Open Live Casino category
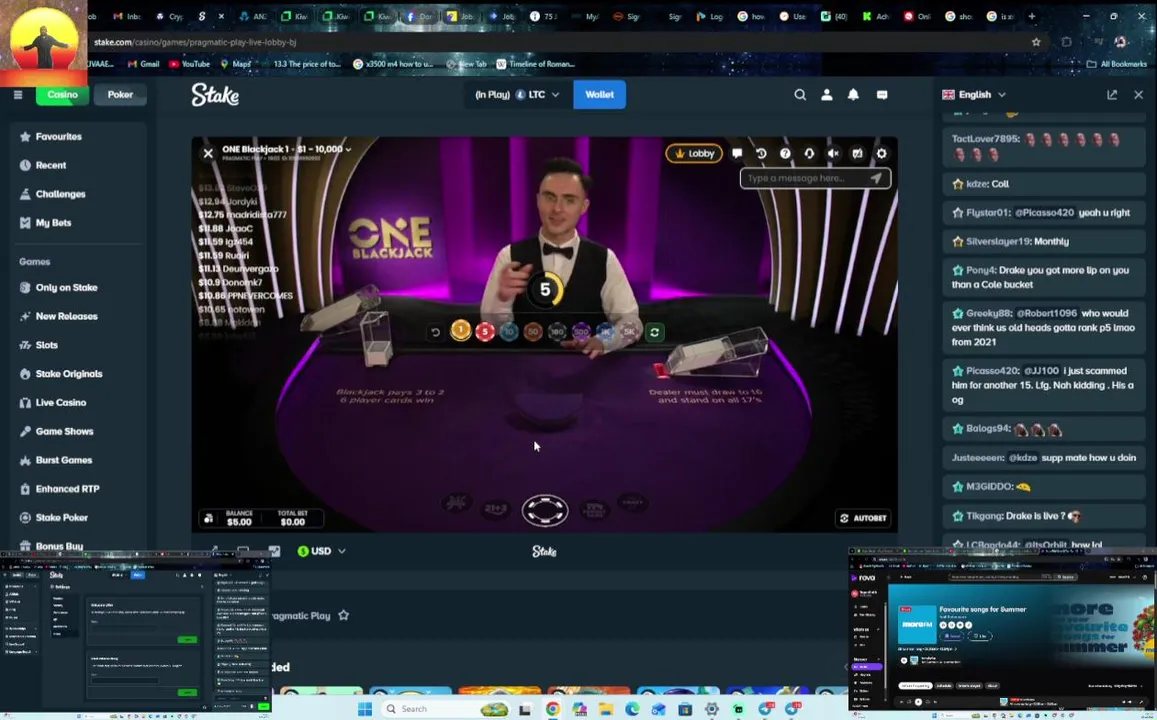The width and height of the screenshot is (1157, 720). (x=61, y=403)
